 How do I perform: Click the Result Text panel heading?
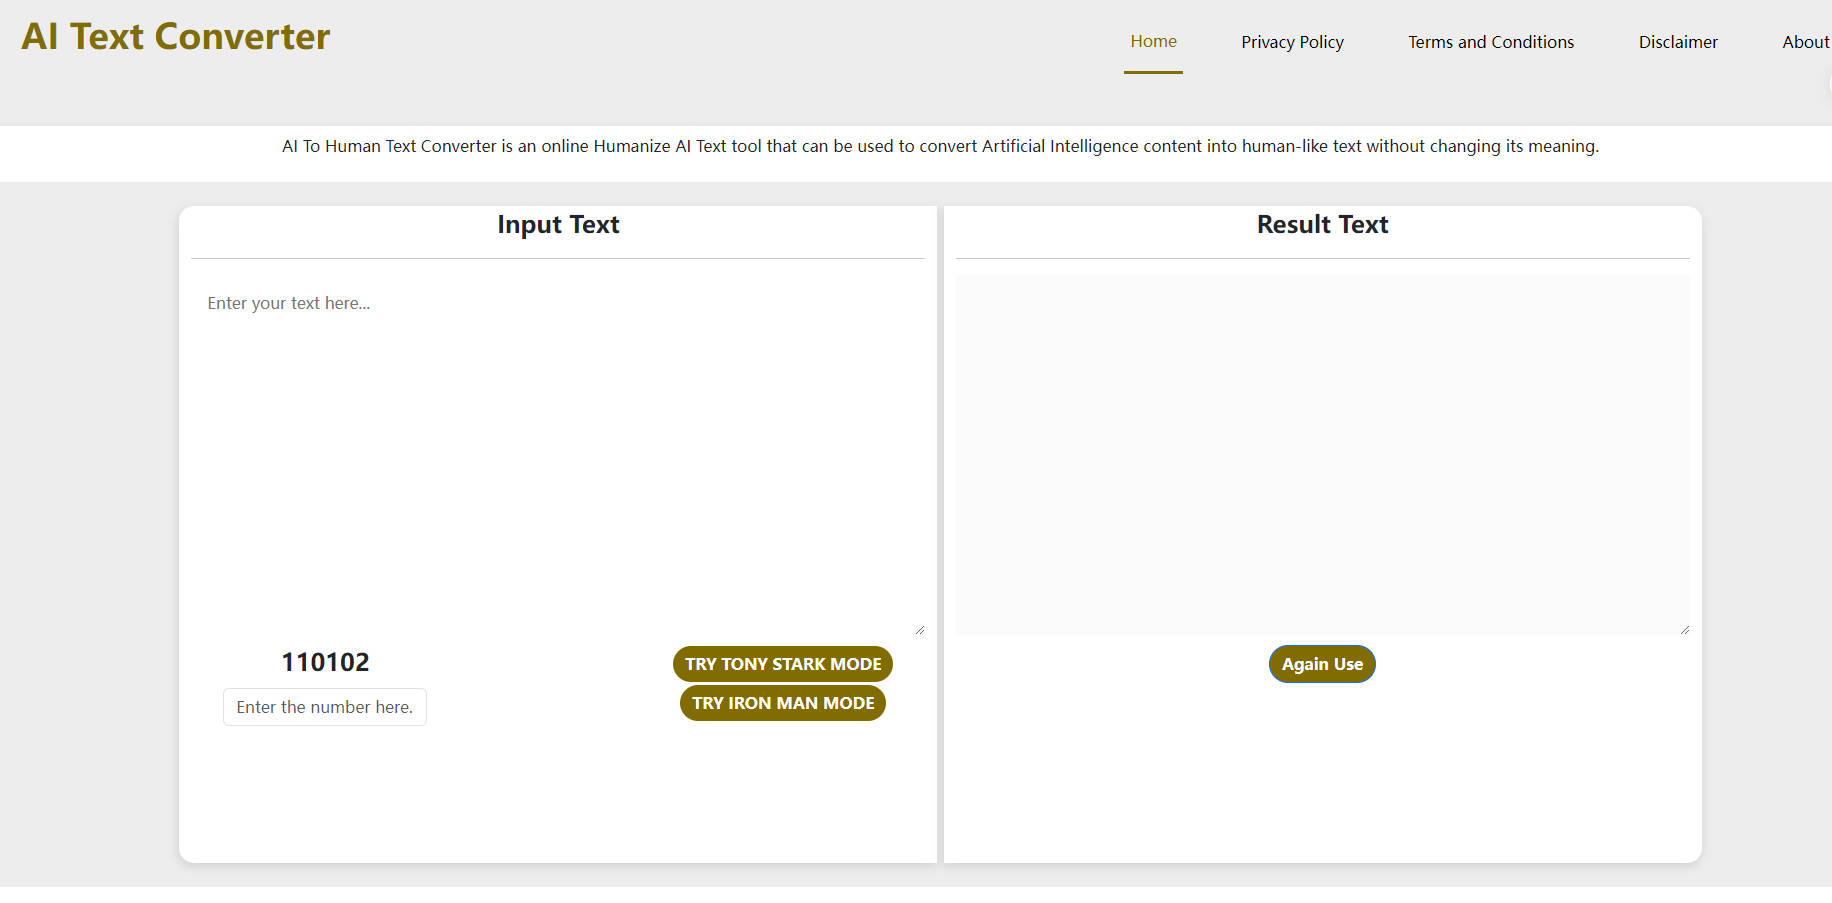coord(1322,224)
